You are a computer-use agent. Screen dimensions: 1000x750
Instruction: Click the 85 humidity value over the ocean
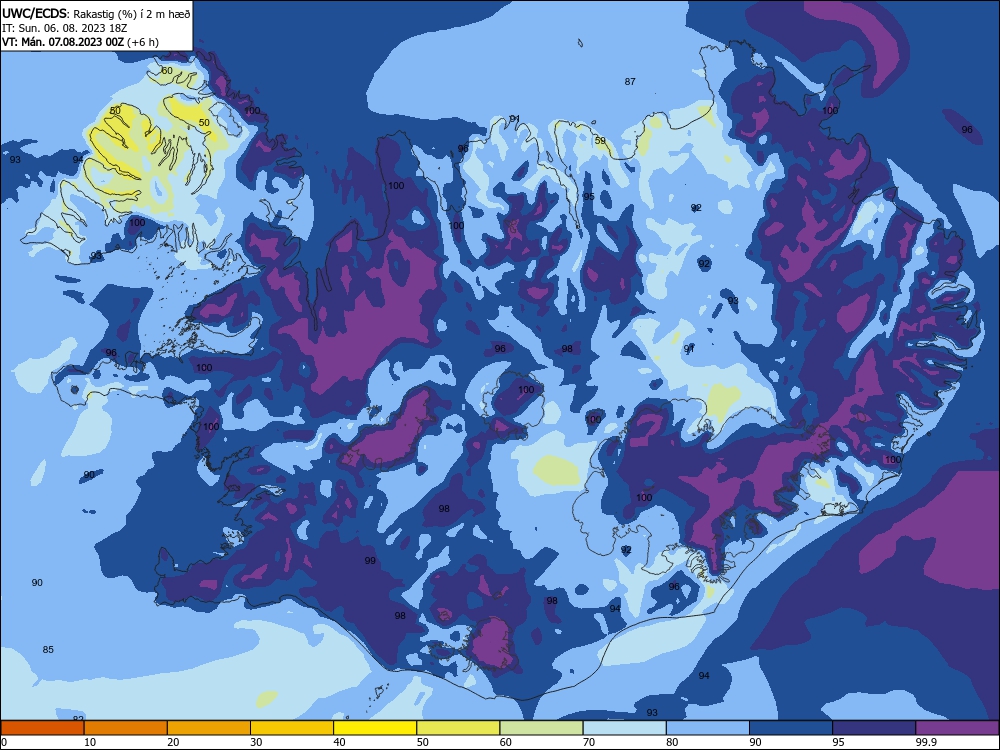point(48,649)
